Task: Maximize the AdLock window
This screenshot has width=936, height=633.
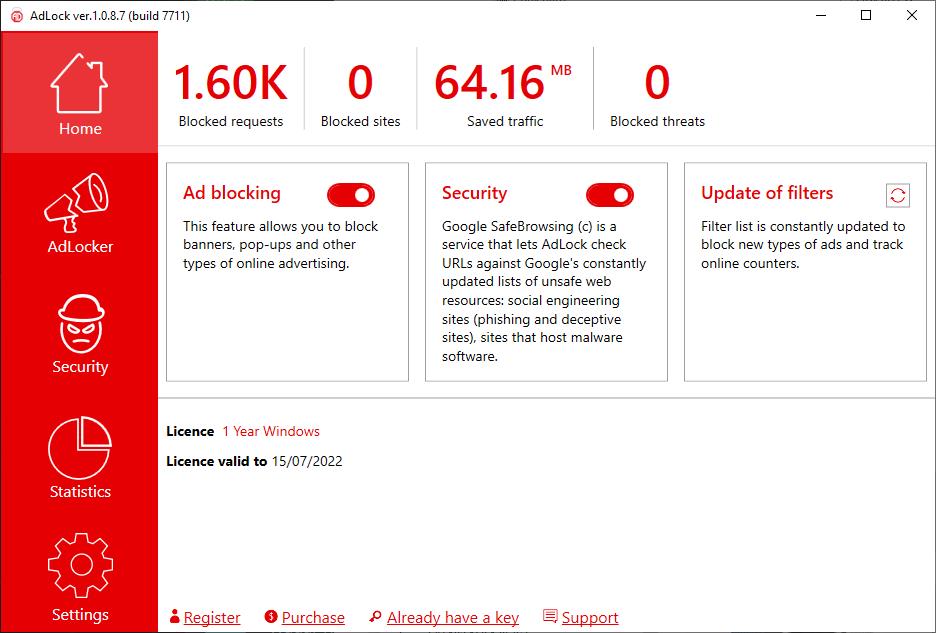Action: click(x=866, y=15)
